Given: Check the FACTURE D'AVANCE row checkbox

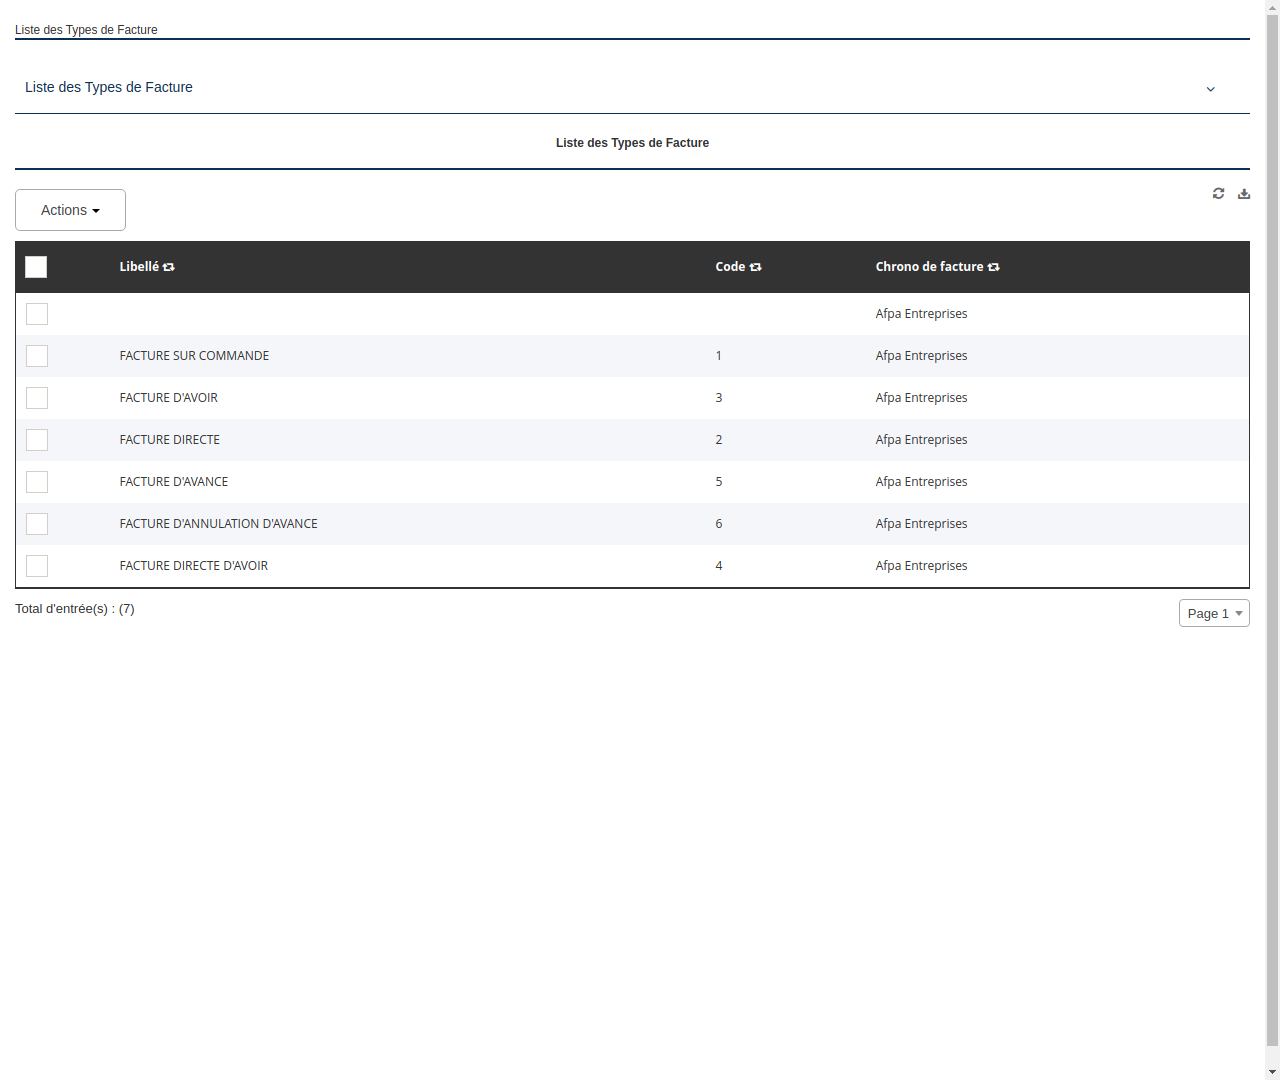Looking at the screenshot, I should point(36,482).
